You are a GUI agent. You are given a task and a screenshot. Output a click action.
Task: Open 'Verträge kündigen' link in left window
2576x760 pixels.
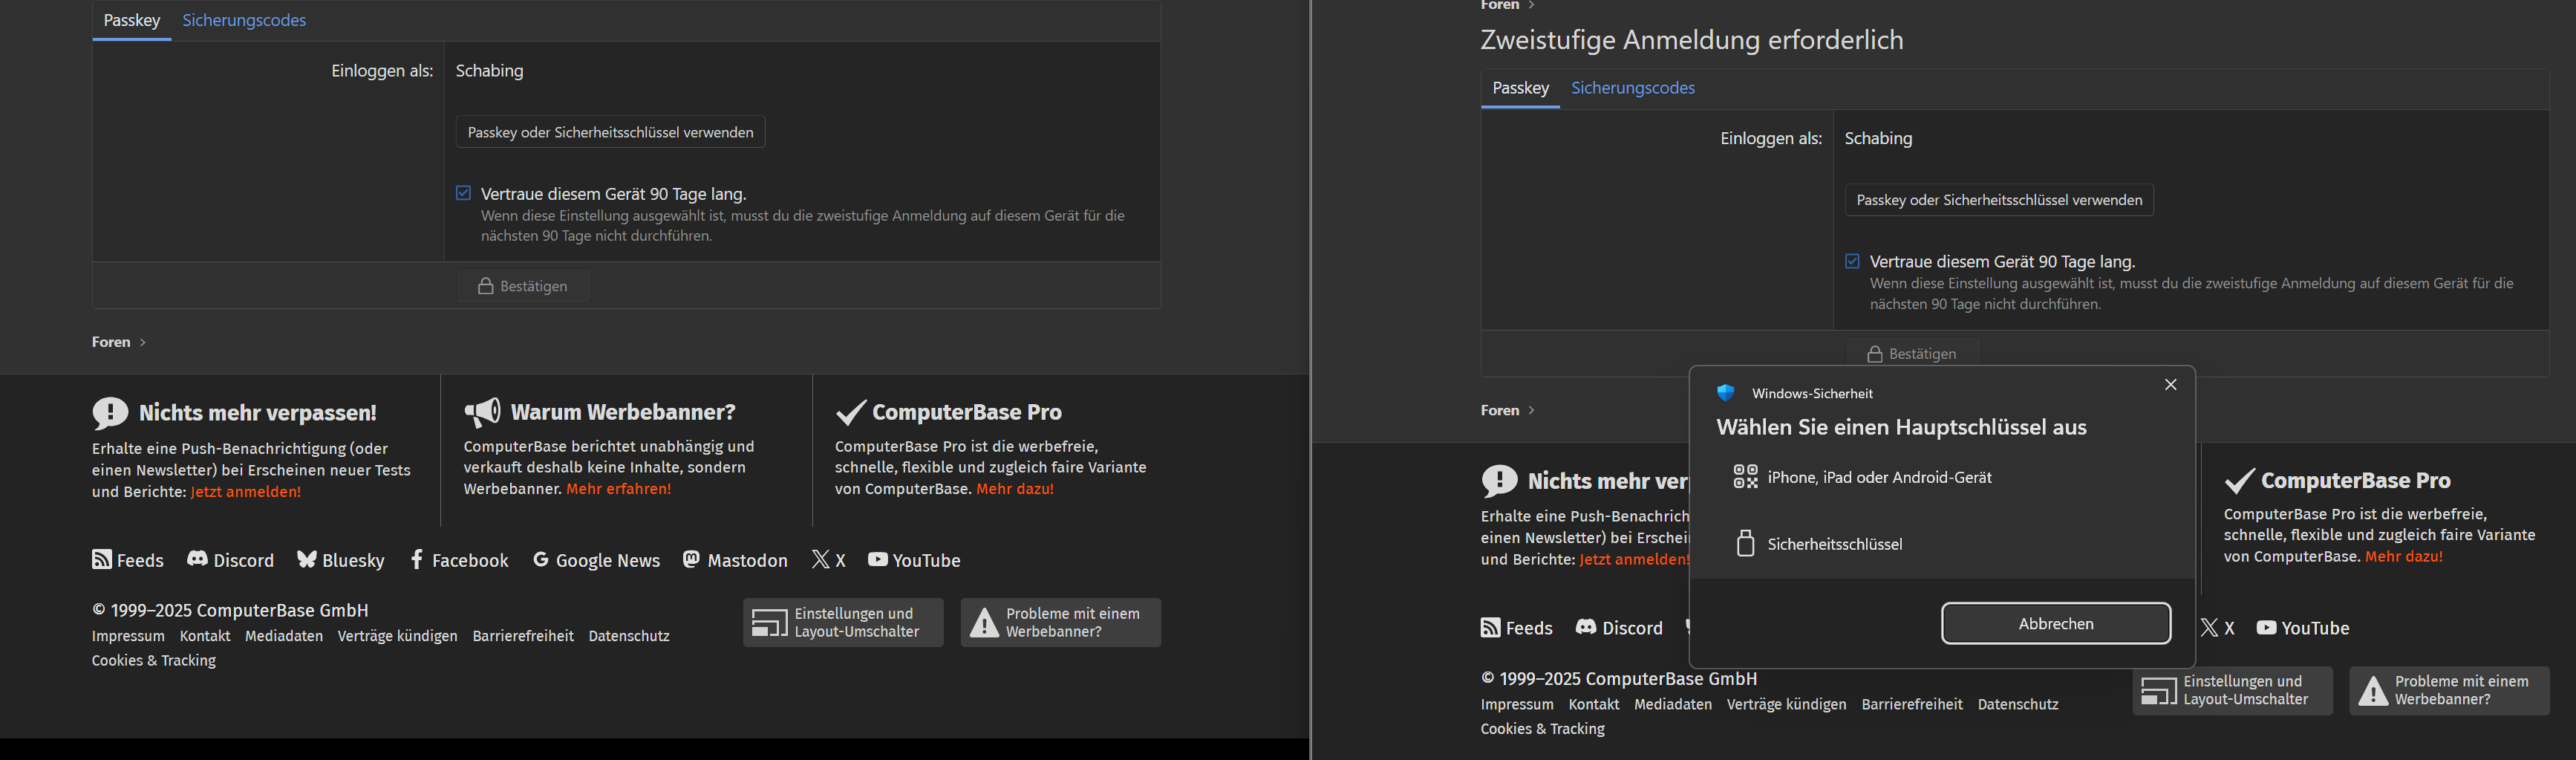pos(398,636)
